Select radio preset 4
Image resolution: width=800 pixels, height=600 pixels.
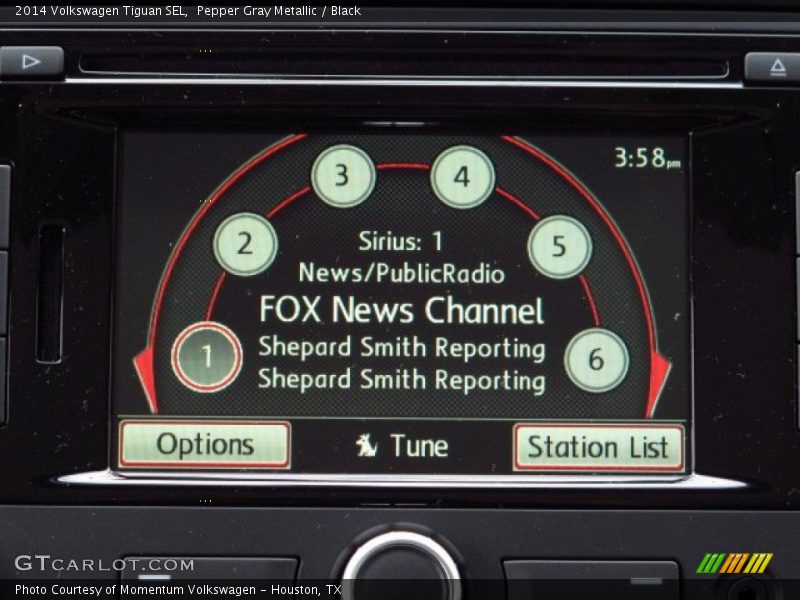(x=463, y=177)
